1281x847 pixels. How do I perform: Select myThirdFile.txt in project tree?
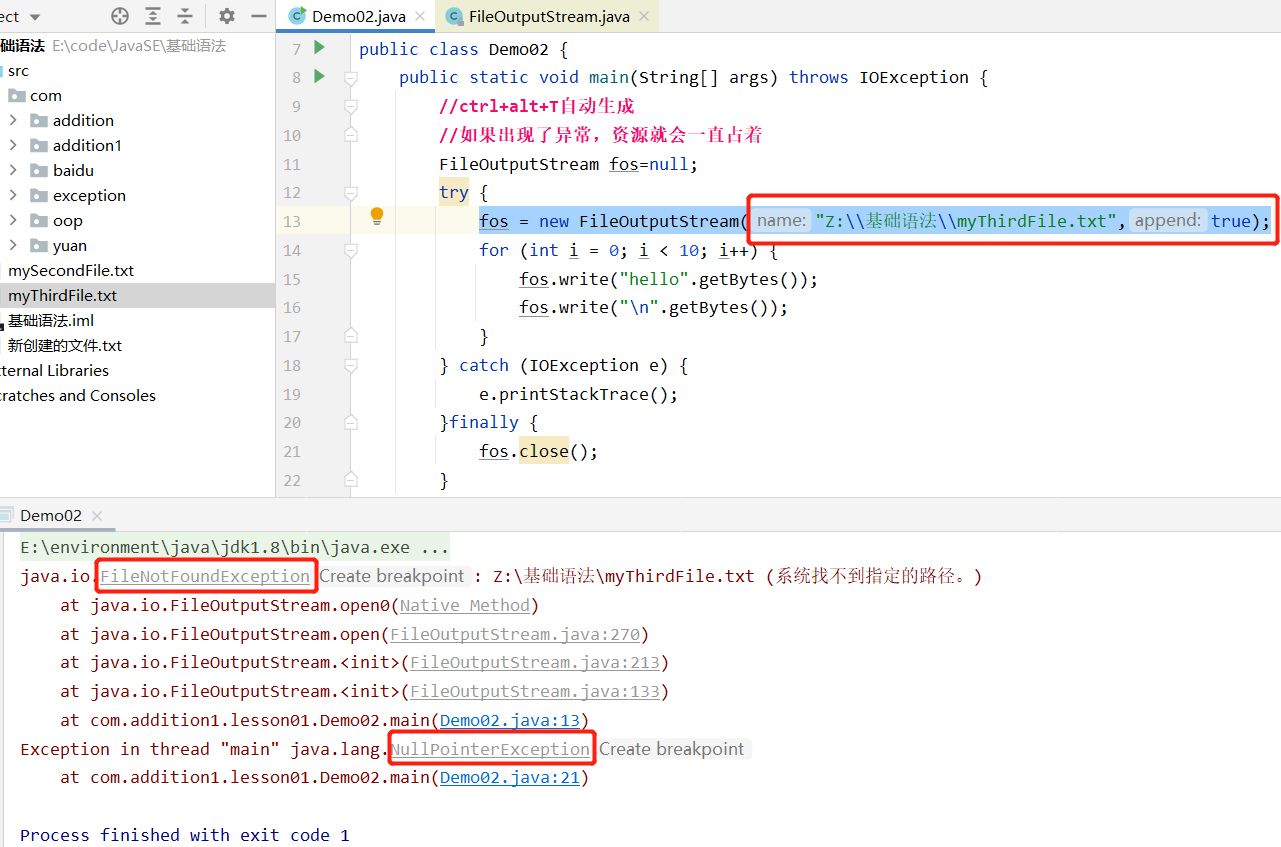63,296
